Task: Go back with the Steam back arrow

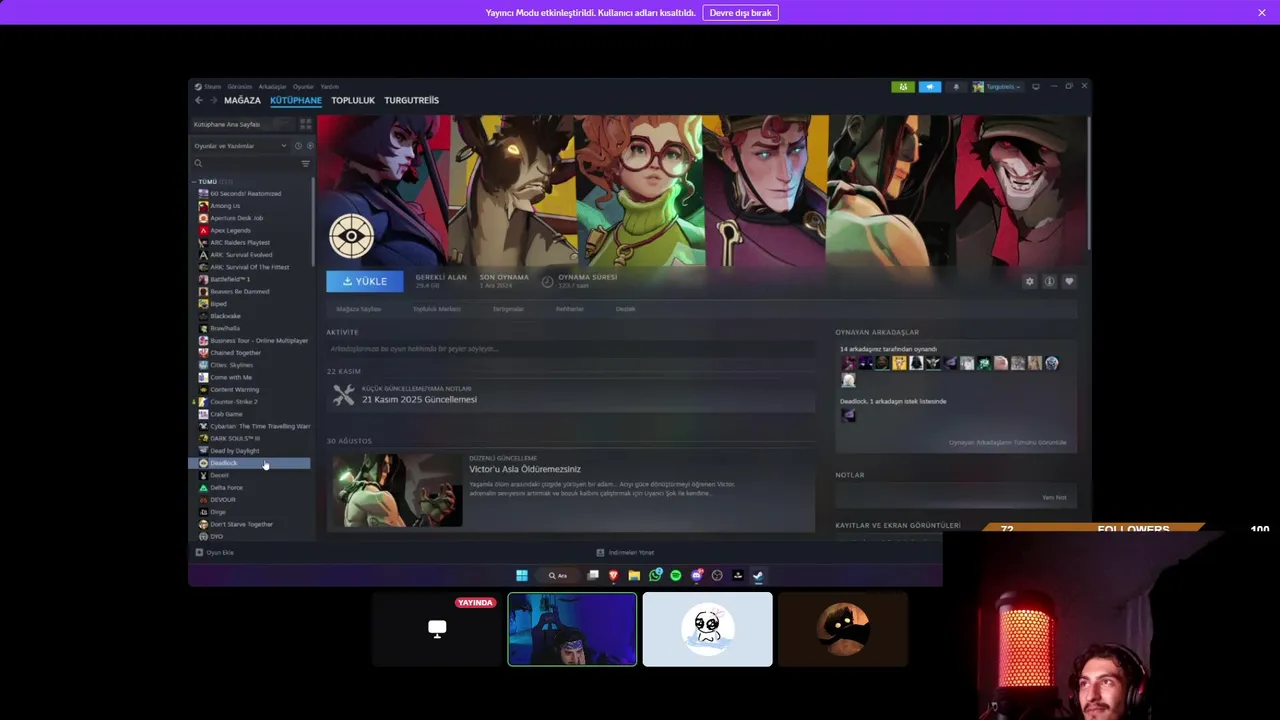Action: [199, 100]
